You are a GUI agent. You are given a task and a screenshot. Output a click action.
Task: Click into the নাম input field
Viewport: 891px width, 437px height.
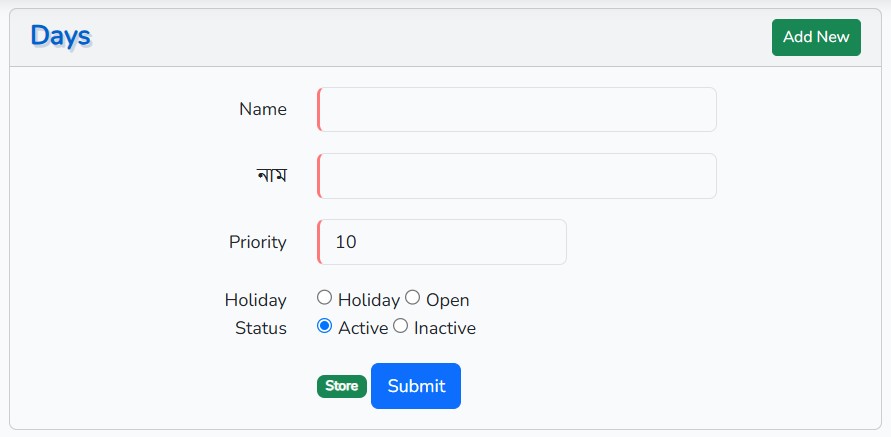tap(517, 176)
